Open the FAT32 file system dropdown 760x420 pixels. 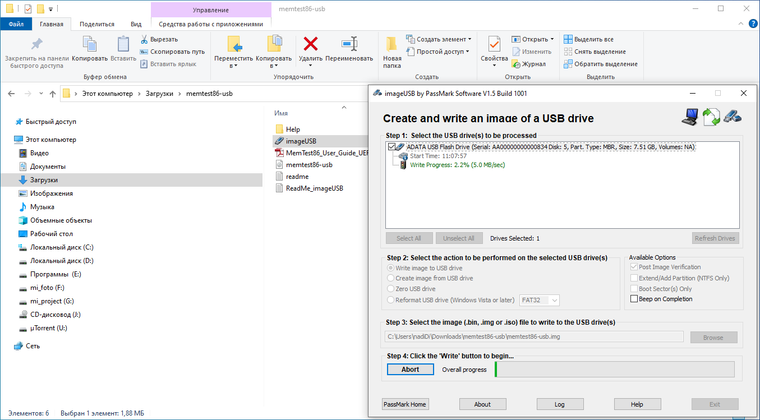pyautogui.click(x=539, y=300)
